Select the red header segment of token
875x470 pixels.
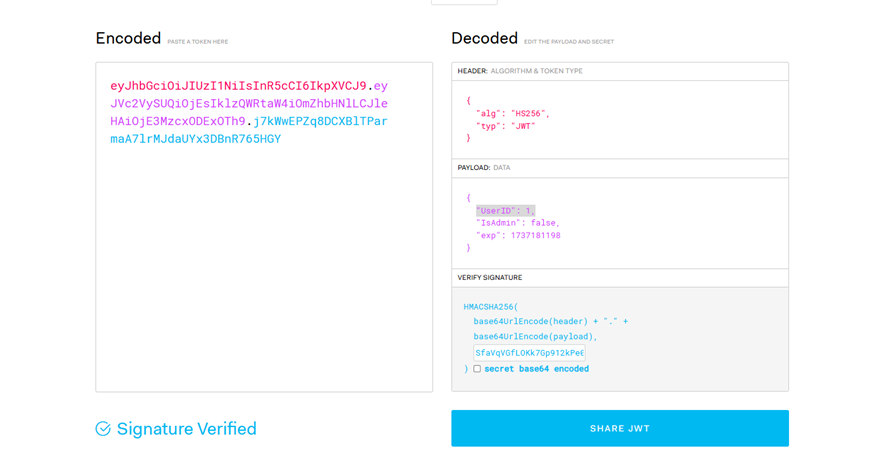(238, 86)
